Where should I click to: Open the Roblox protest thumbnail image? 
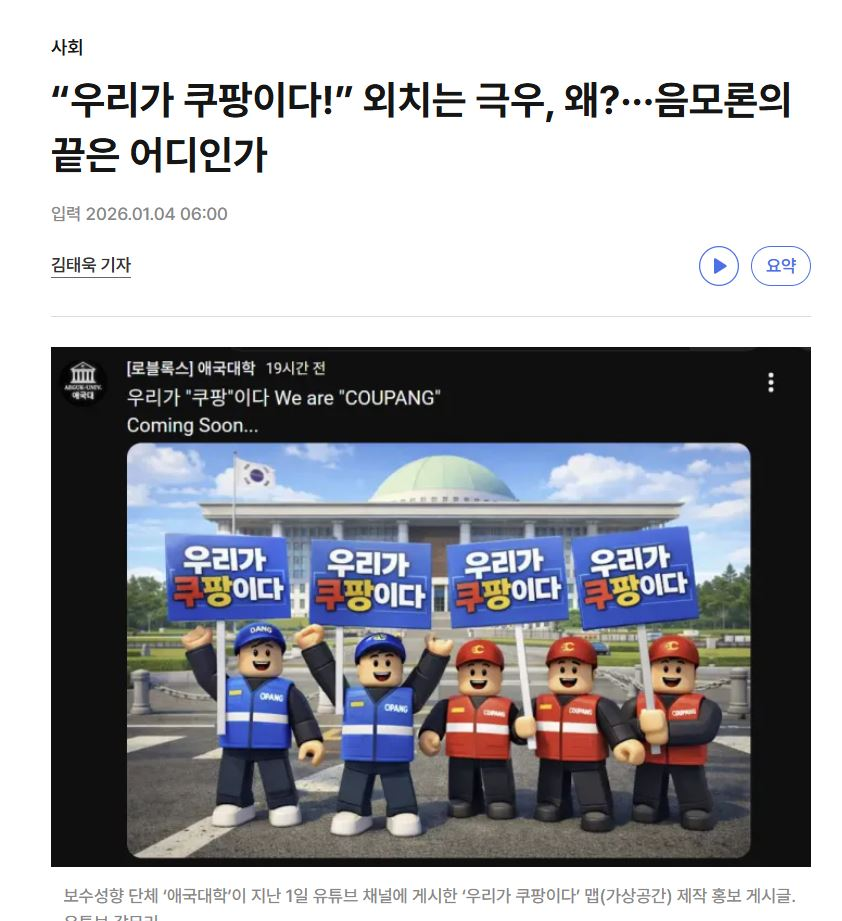[438, 650]
